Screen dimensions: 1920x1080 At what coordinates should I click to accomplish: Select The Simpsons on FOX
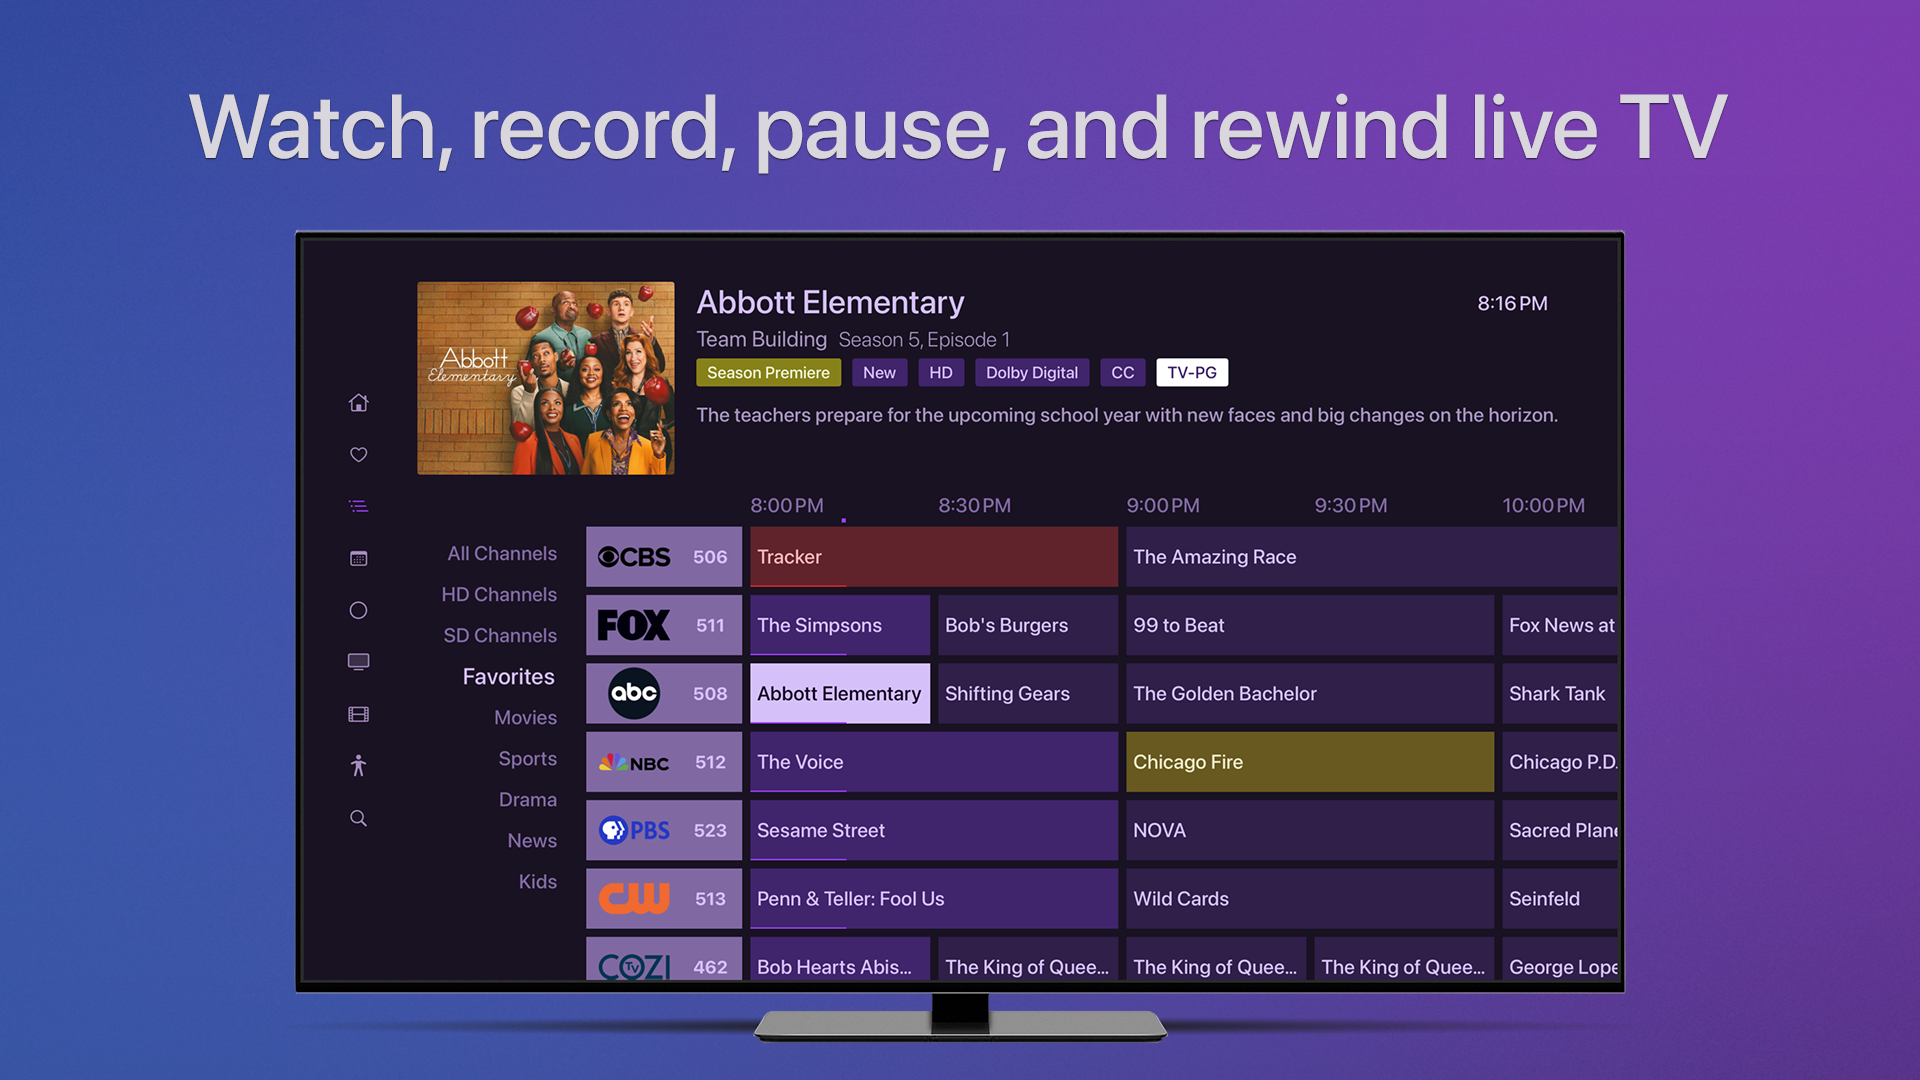[x=840, y=625]
